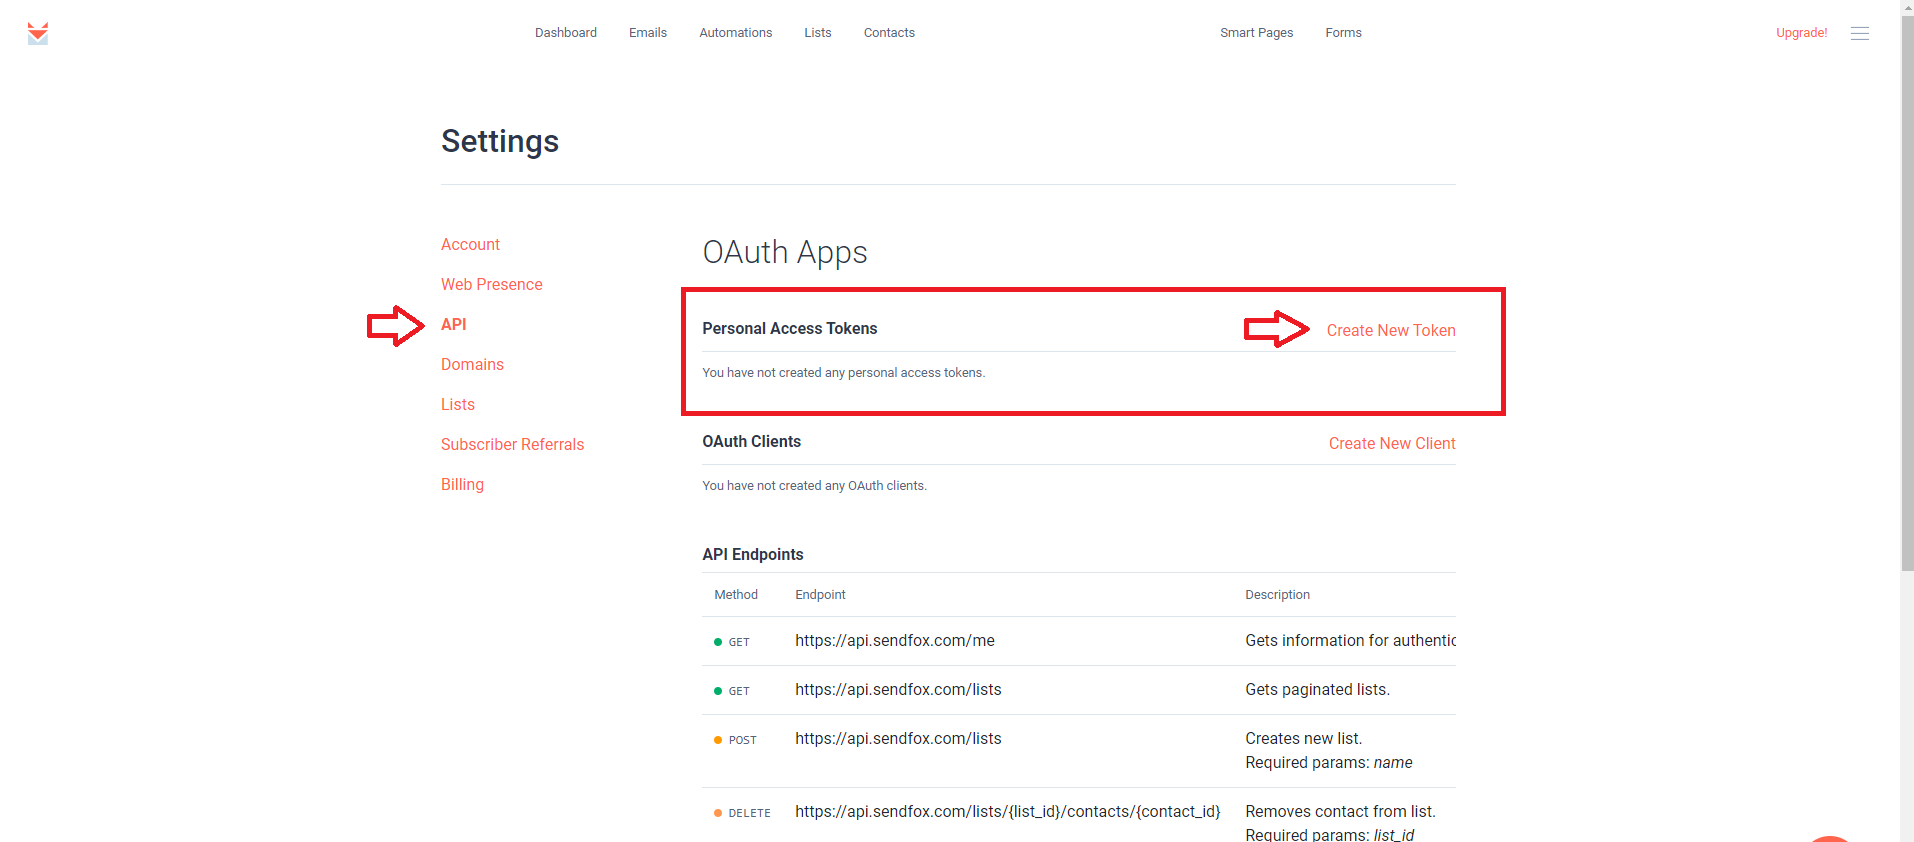
Task: Open the Dashboard nav item
Action: (x=565, y=33)
